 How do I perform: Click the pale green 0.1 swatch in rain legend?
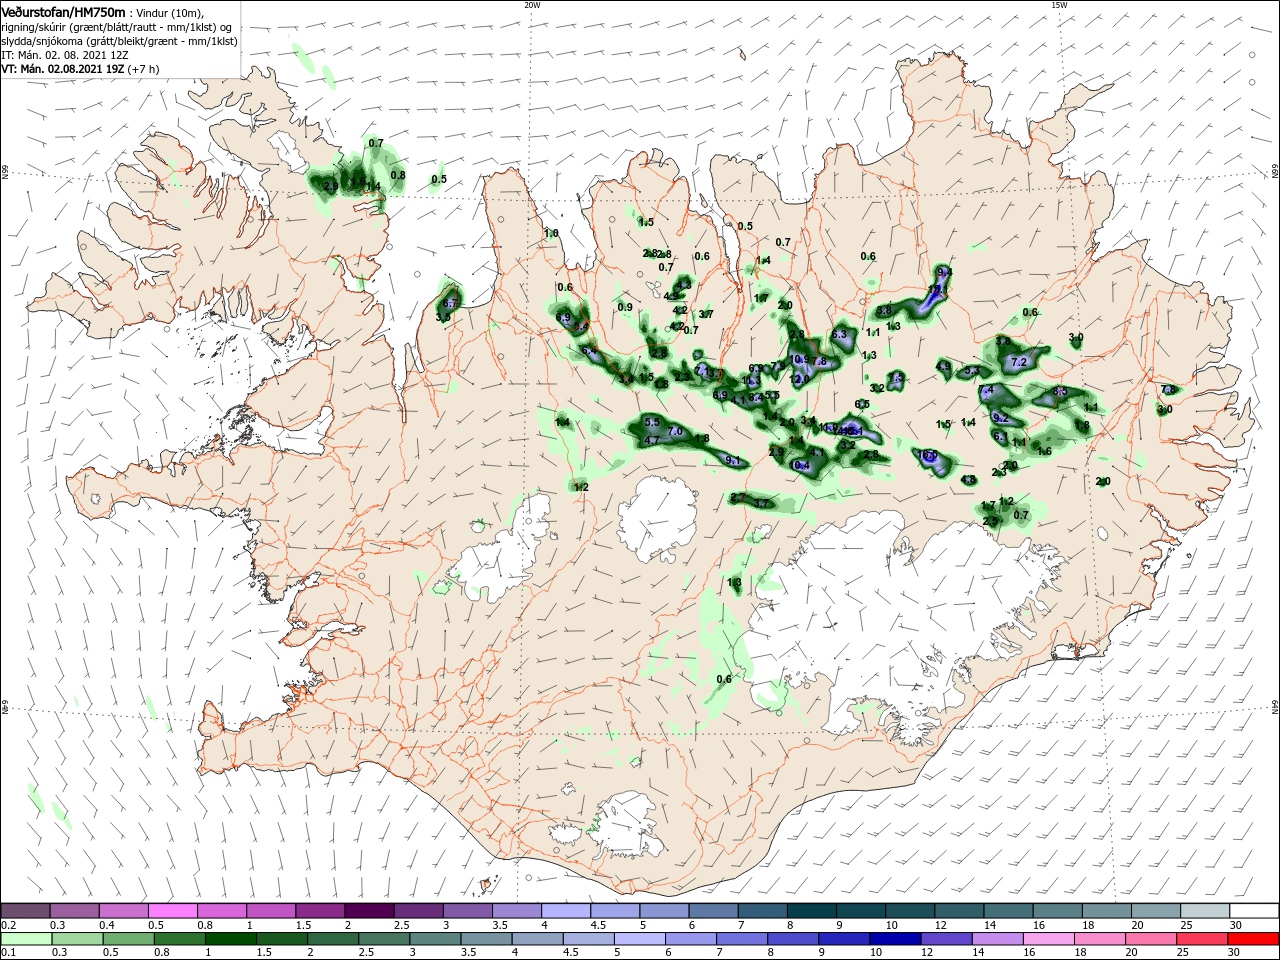click(25, 939)
